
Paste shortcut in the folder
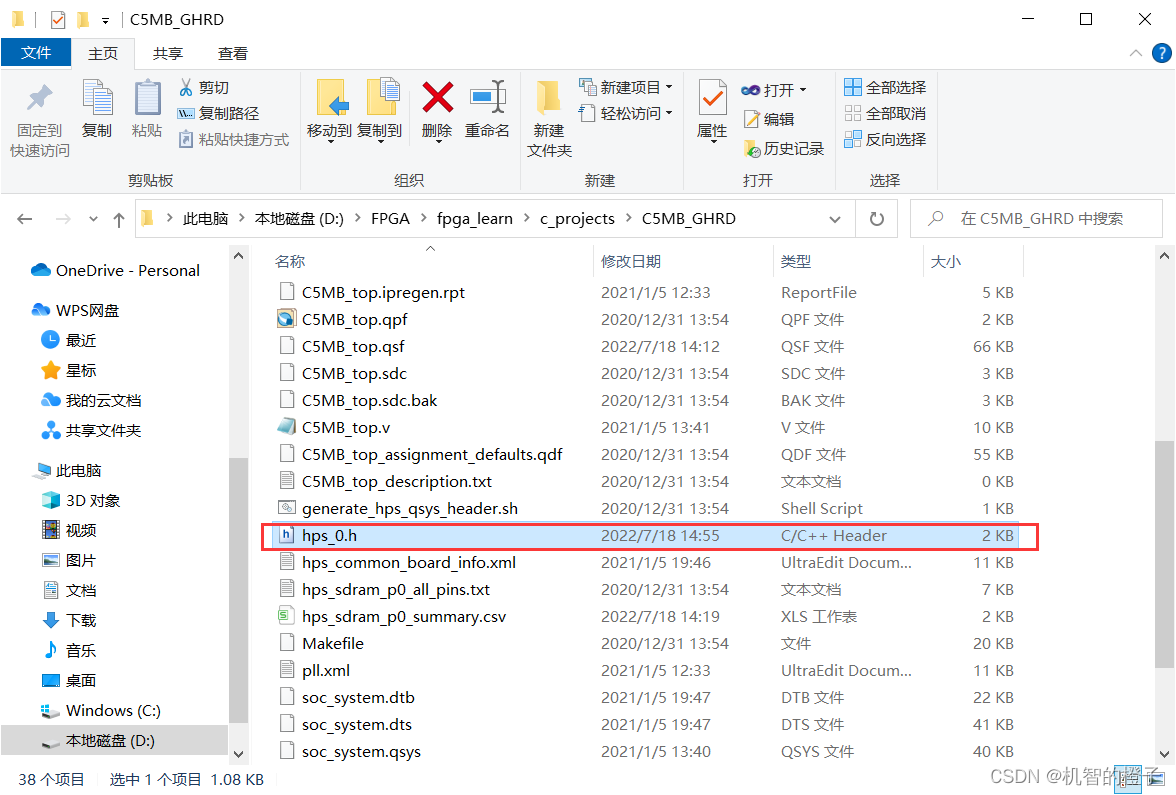[x=234, y=140]
